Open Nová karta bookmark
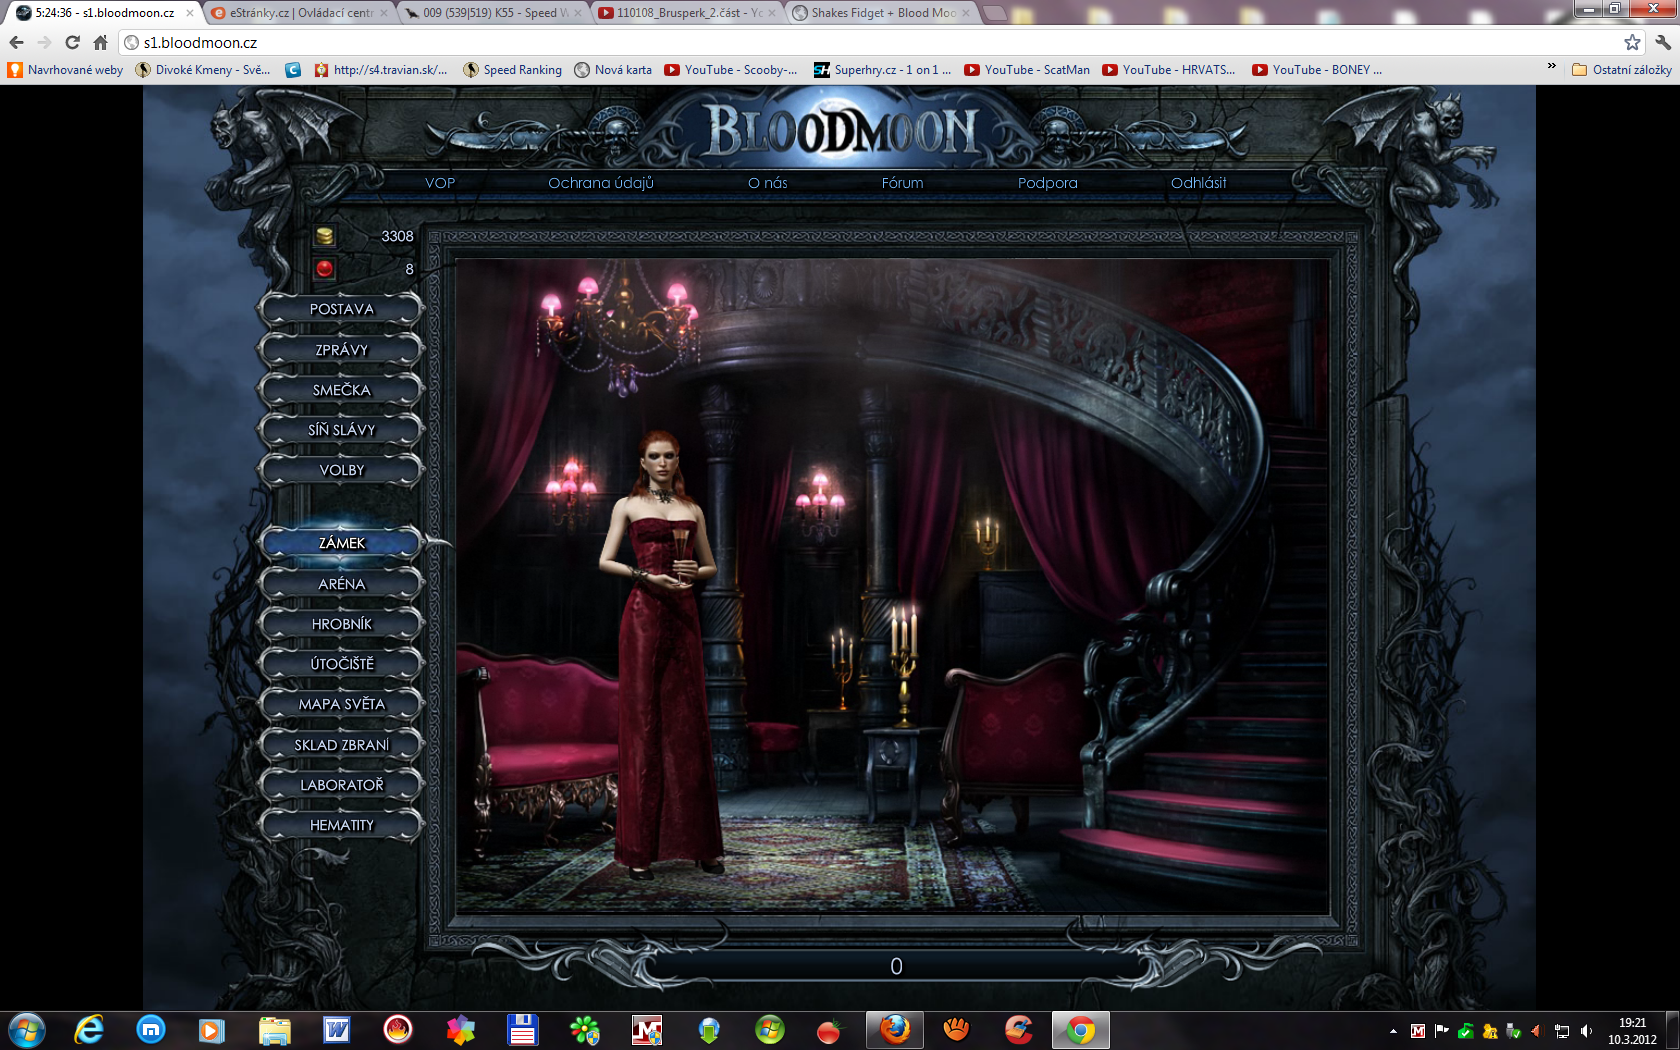The image size is (1680, 1050). point(613,70)
